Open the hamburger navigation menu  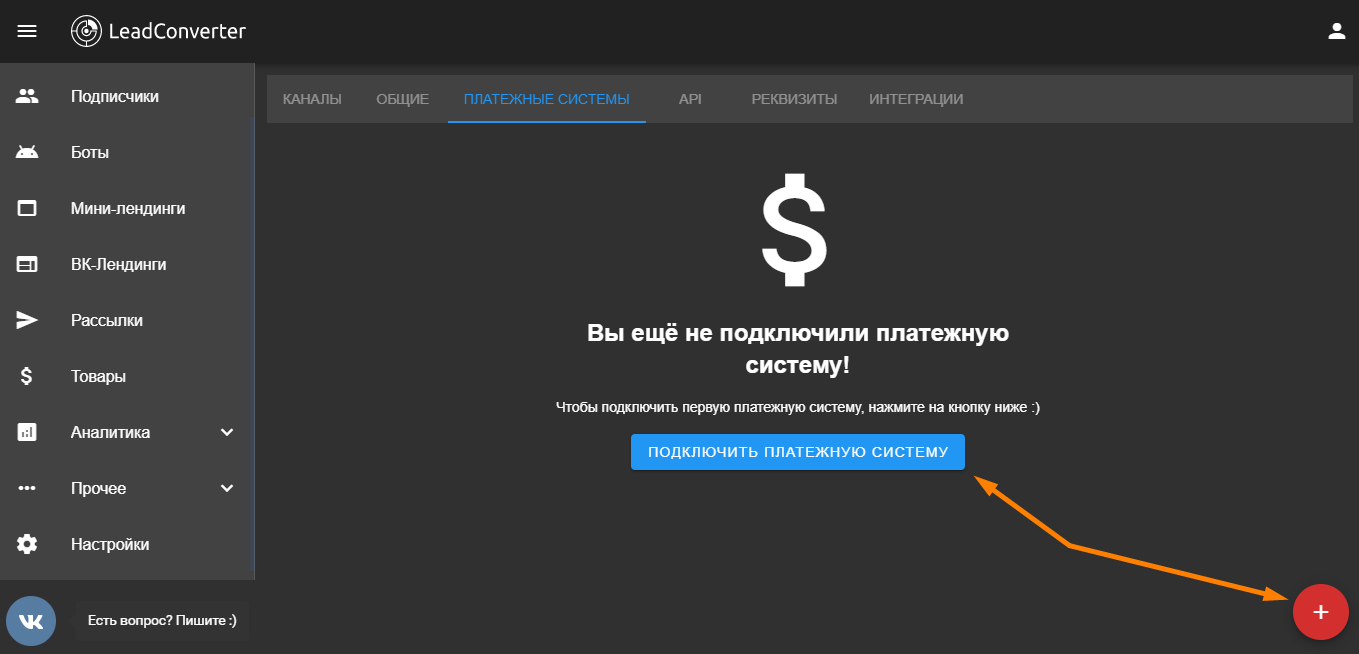[27, 31]
